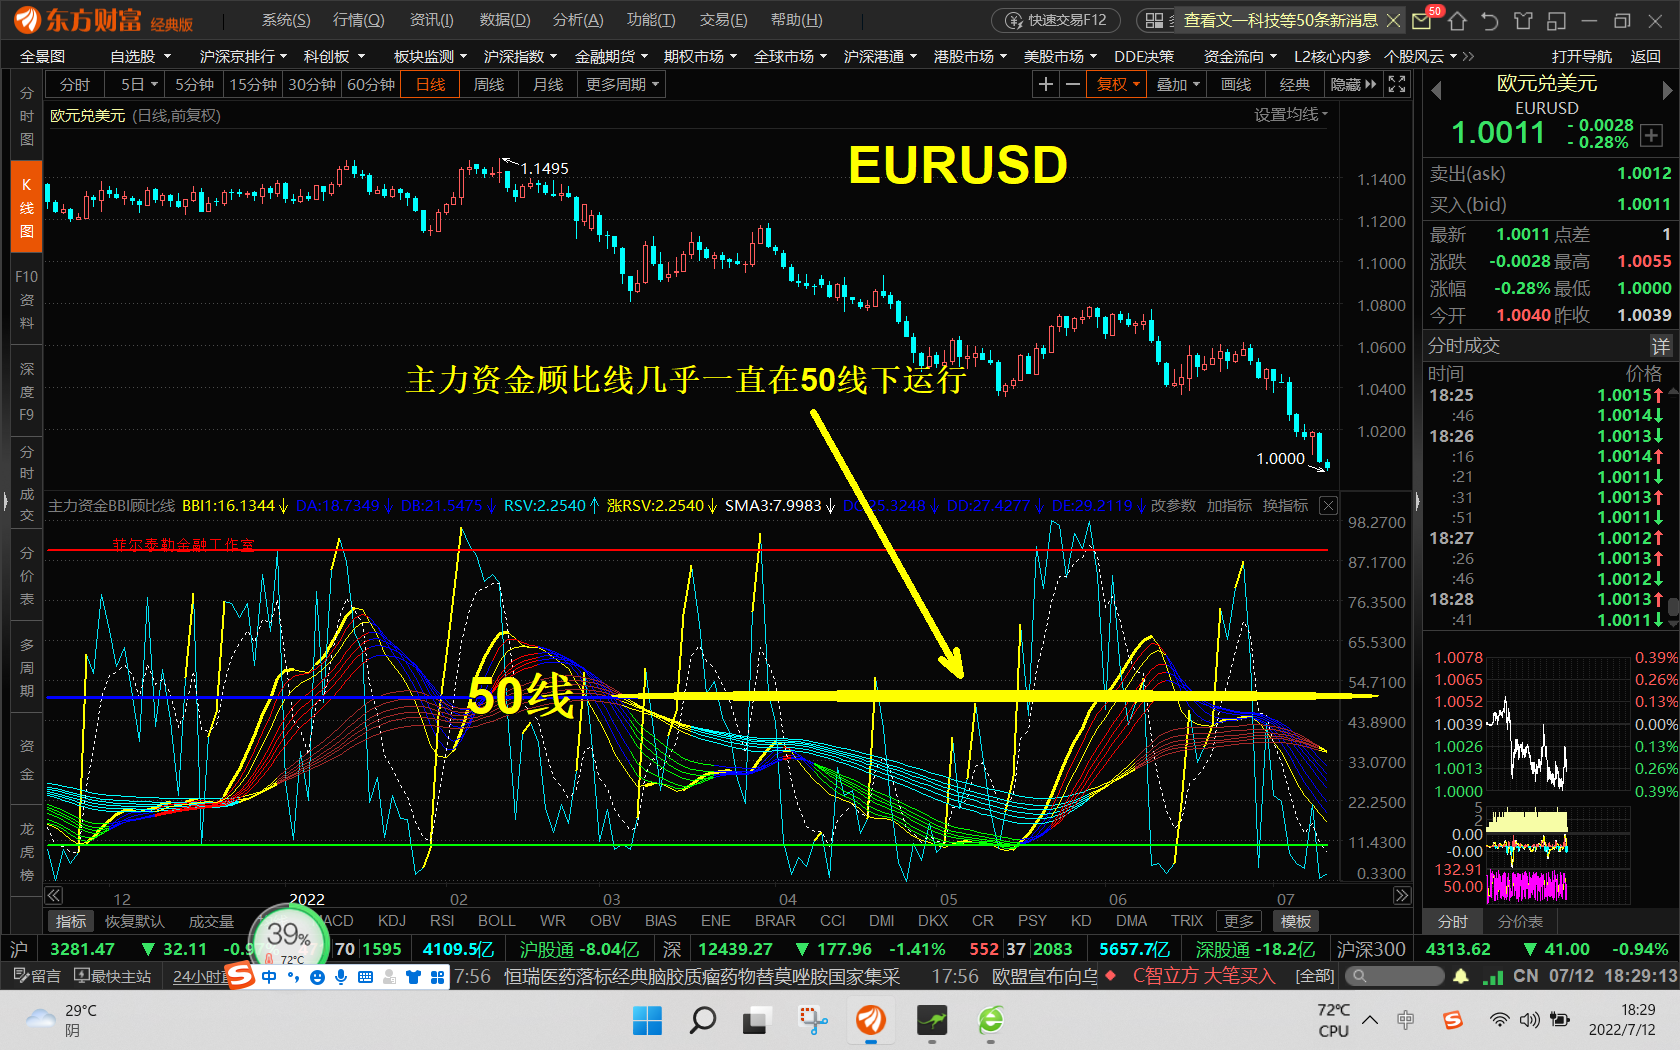The image size is (1680, 1050).
Task: Open the Sogou input icon in the taskbar
Action: point(1453,1021)
